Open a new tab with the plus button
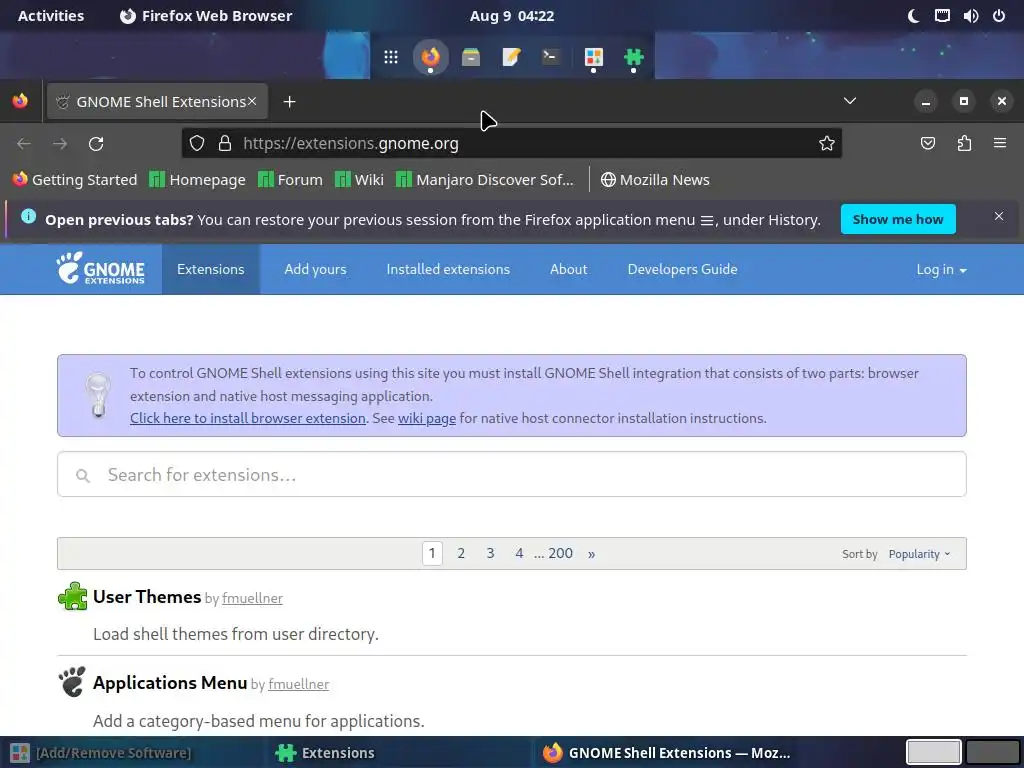The height and width of the screenshot is (768, 1024). [x=289, y=102]
